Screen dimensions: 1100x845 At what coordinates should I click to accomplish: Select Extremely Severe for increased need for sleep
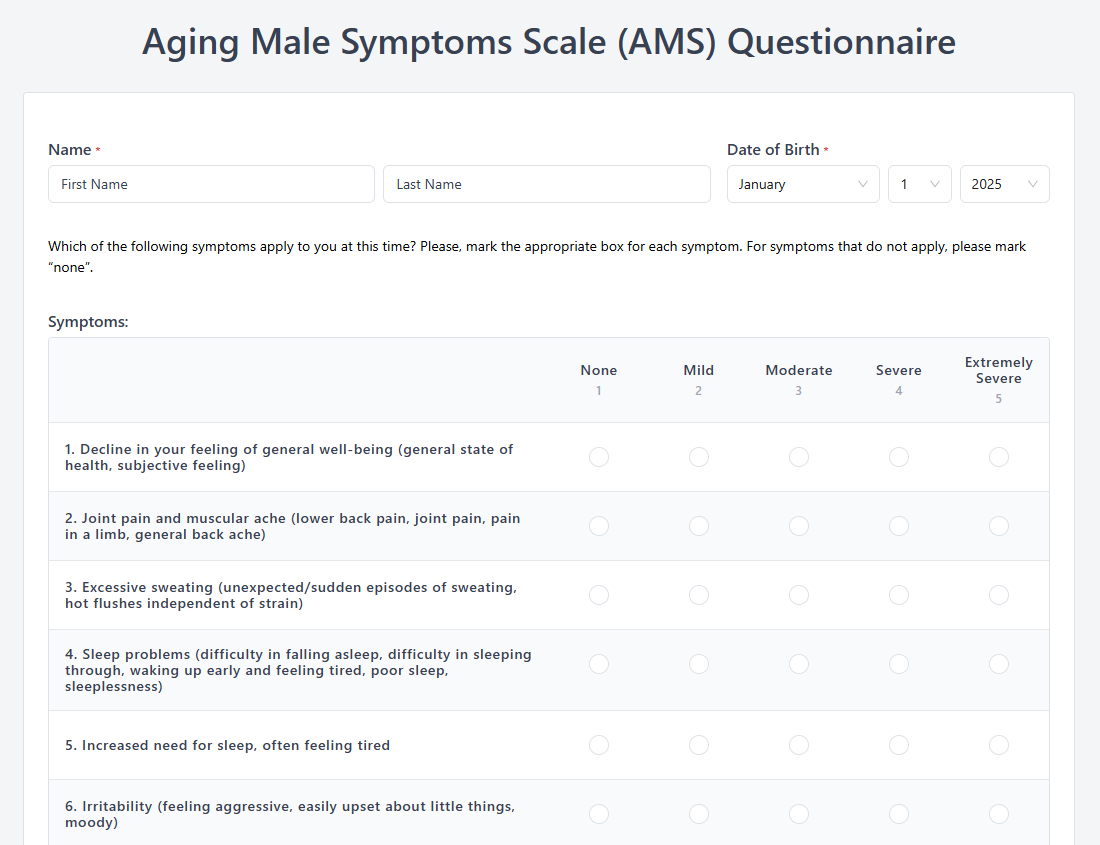[x=999, y=745]
